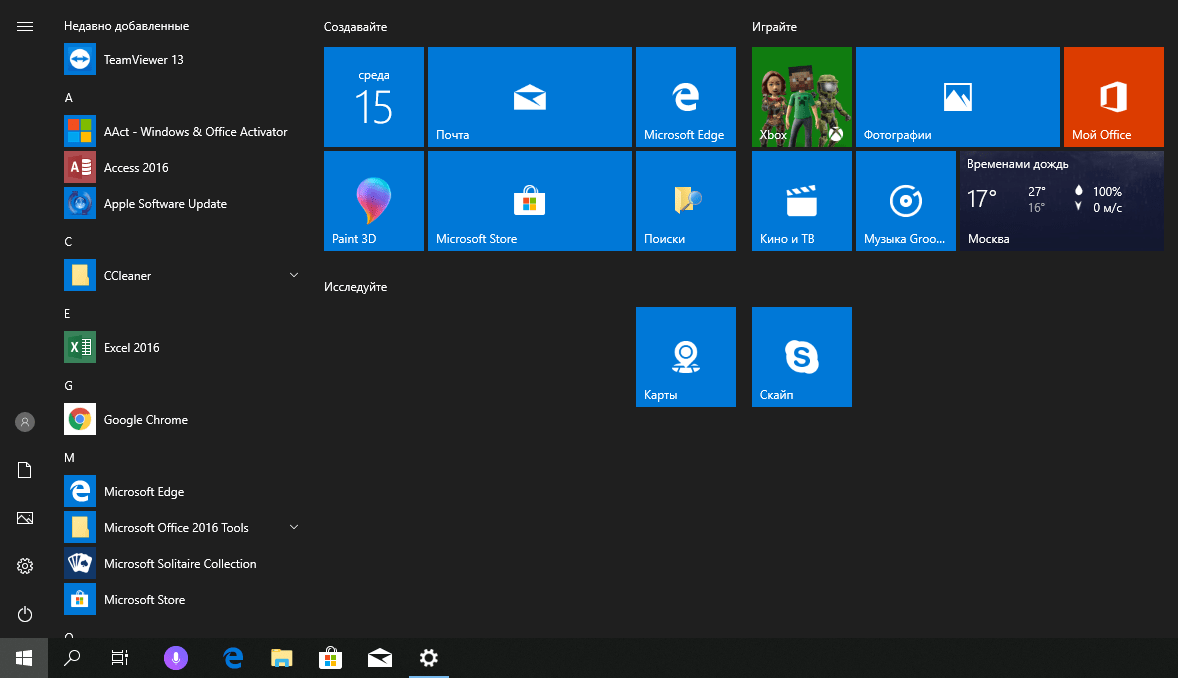Expand Microsoft Office 2016 Tools chevron
The image size is (1178, 678).
[294, 528]
